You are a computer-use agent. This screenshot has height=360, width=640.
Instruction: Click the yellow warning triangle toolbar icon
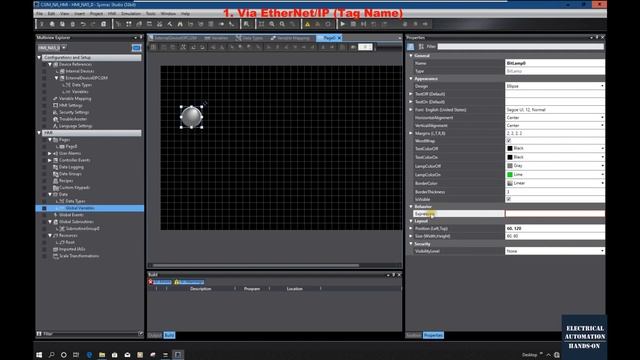point(307,24)
